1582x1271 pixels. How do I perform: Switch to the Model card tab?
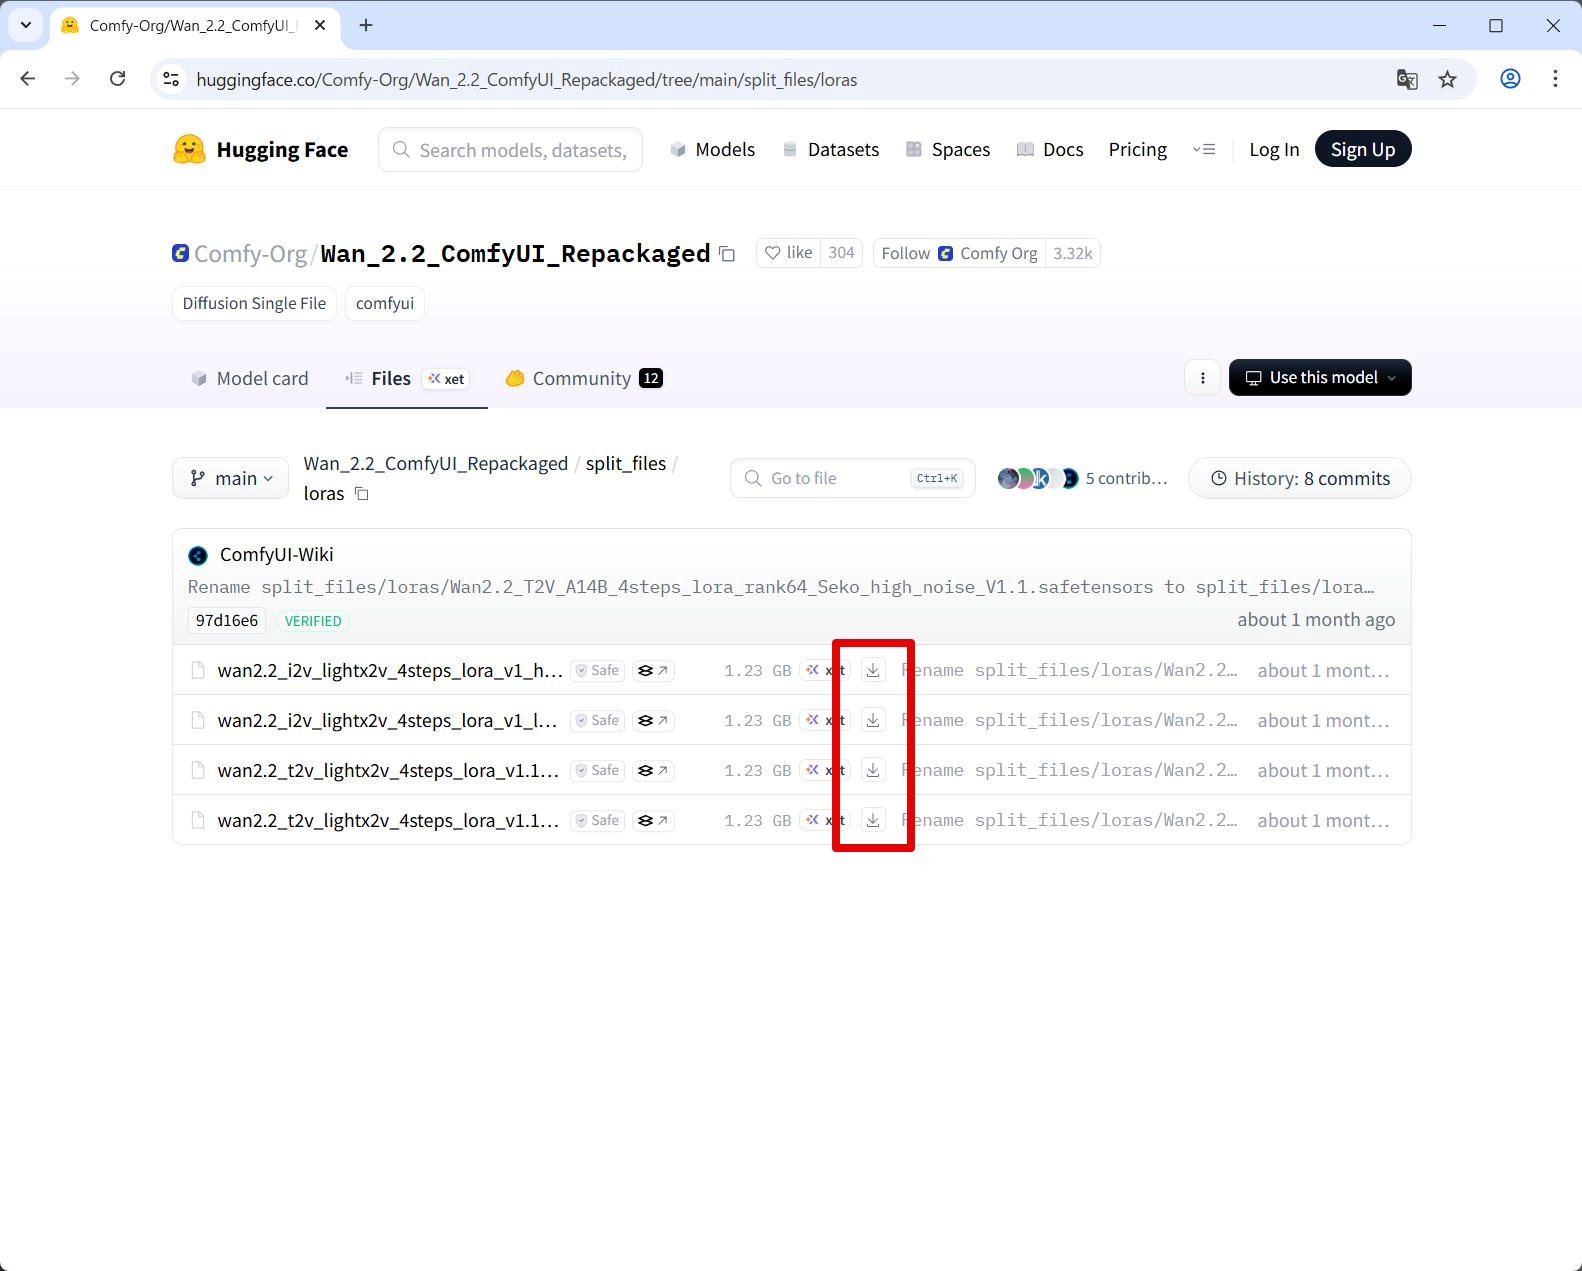pos(250,378)
